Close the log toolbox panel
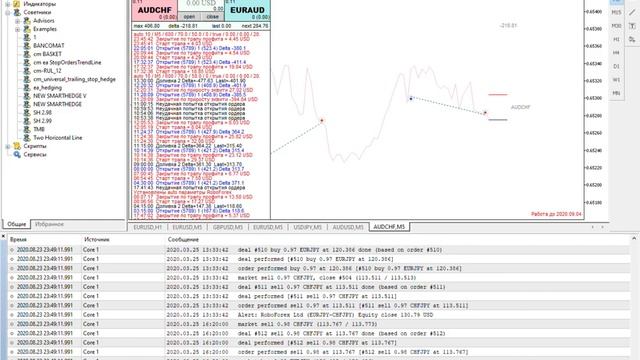This screenshot has width=640, height=360. pyautogui.click(x=3, y=236)
